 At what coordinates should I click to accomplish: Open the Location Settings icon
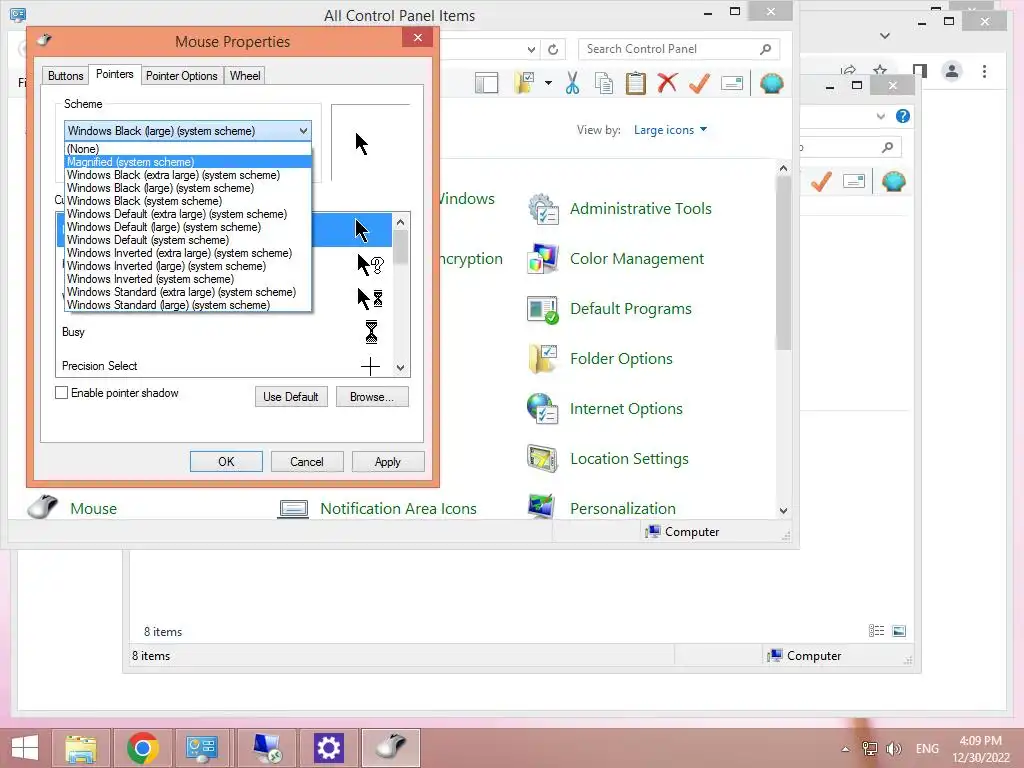(543, 458)
